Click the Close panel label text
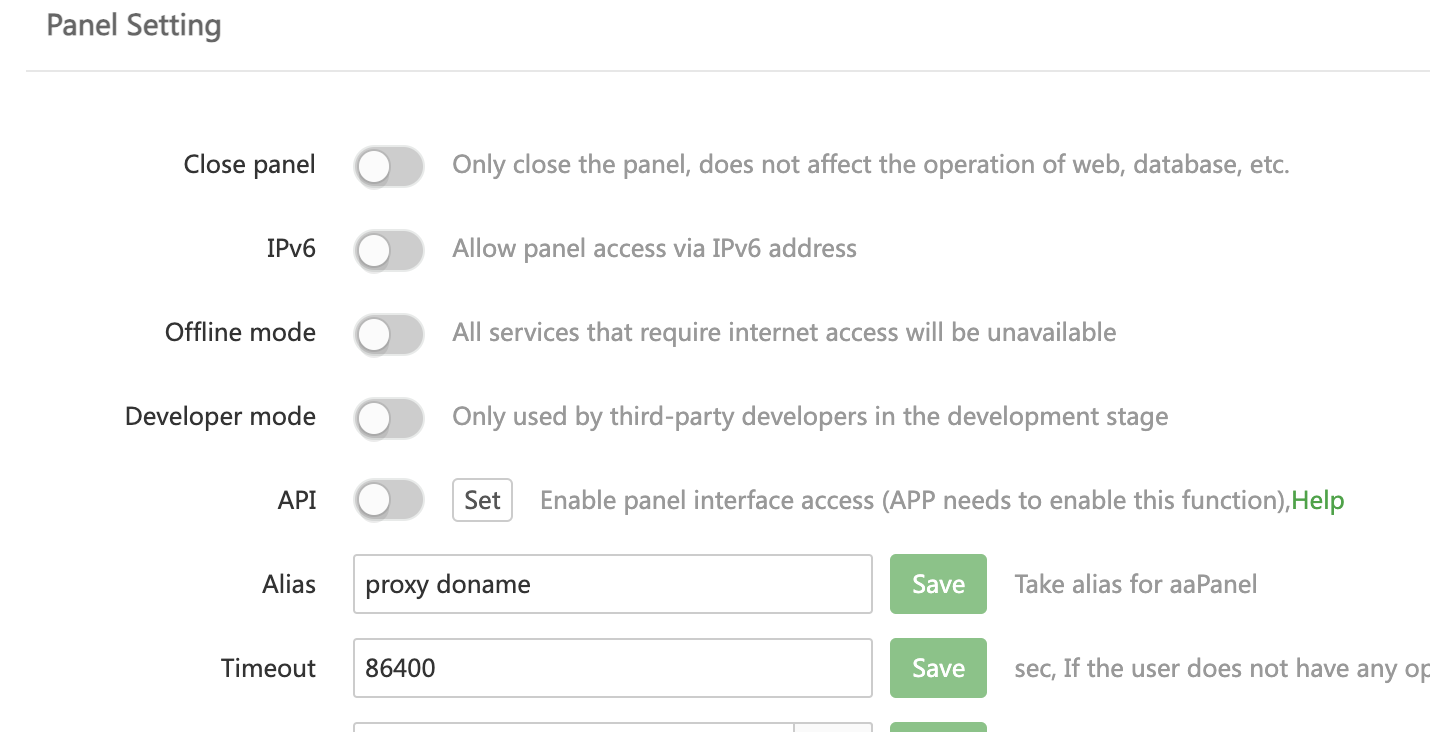1430x732 pixels. click(248, 164)
